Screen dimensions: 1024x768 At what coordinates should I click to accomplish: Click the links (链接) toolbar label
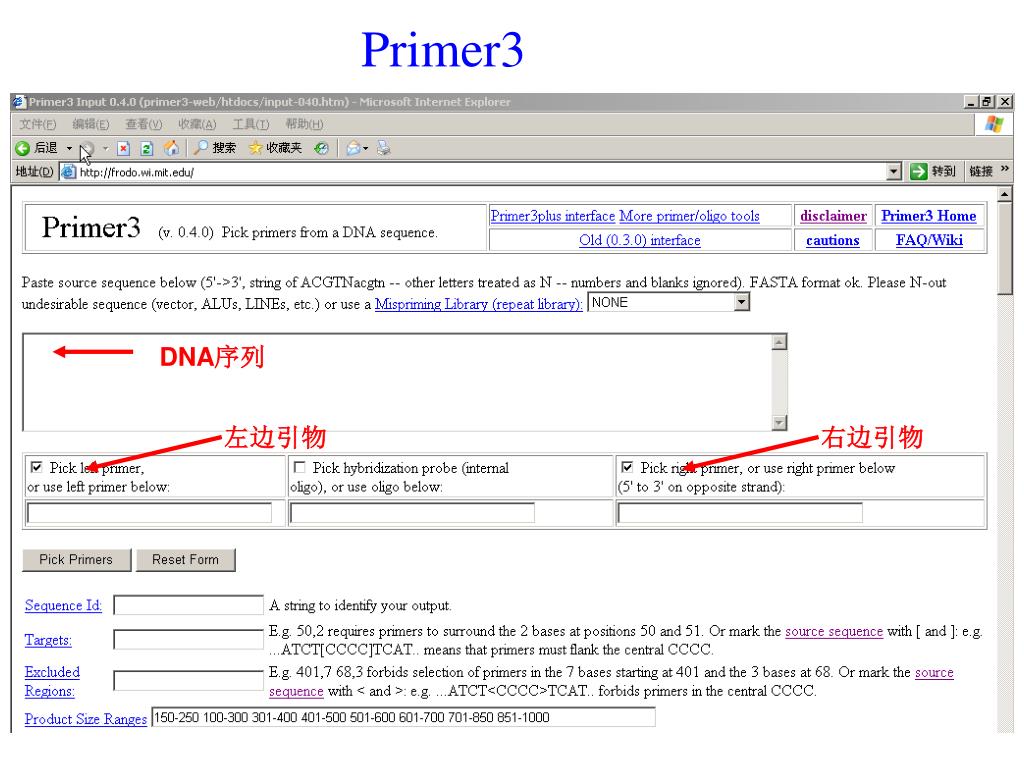[x=981, y=172]
